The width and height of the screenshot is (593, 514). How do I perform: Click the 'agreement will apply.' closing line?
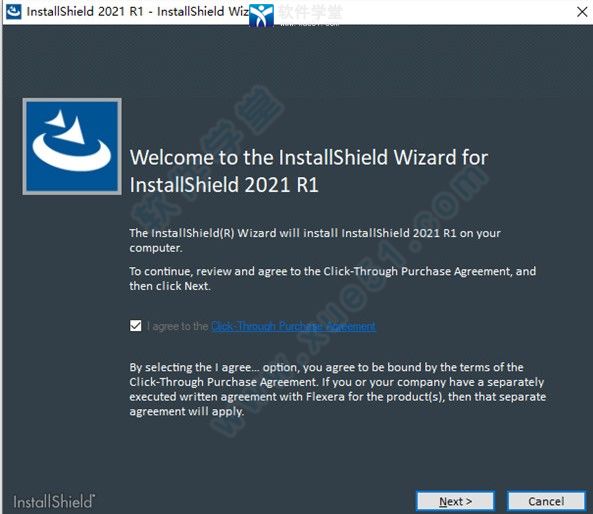click(186, 412)
